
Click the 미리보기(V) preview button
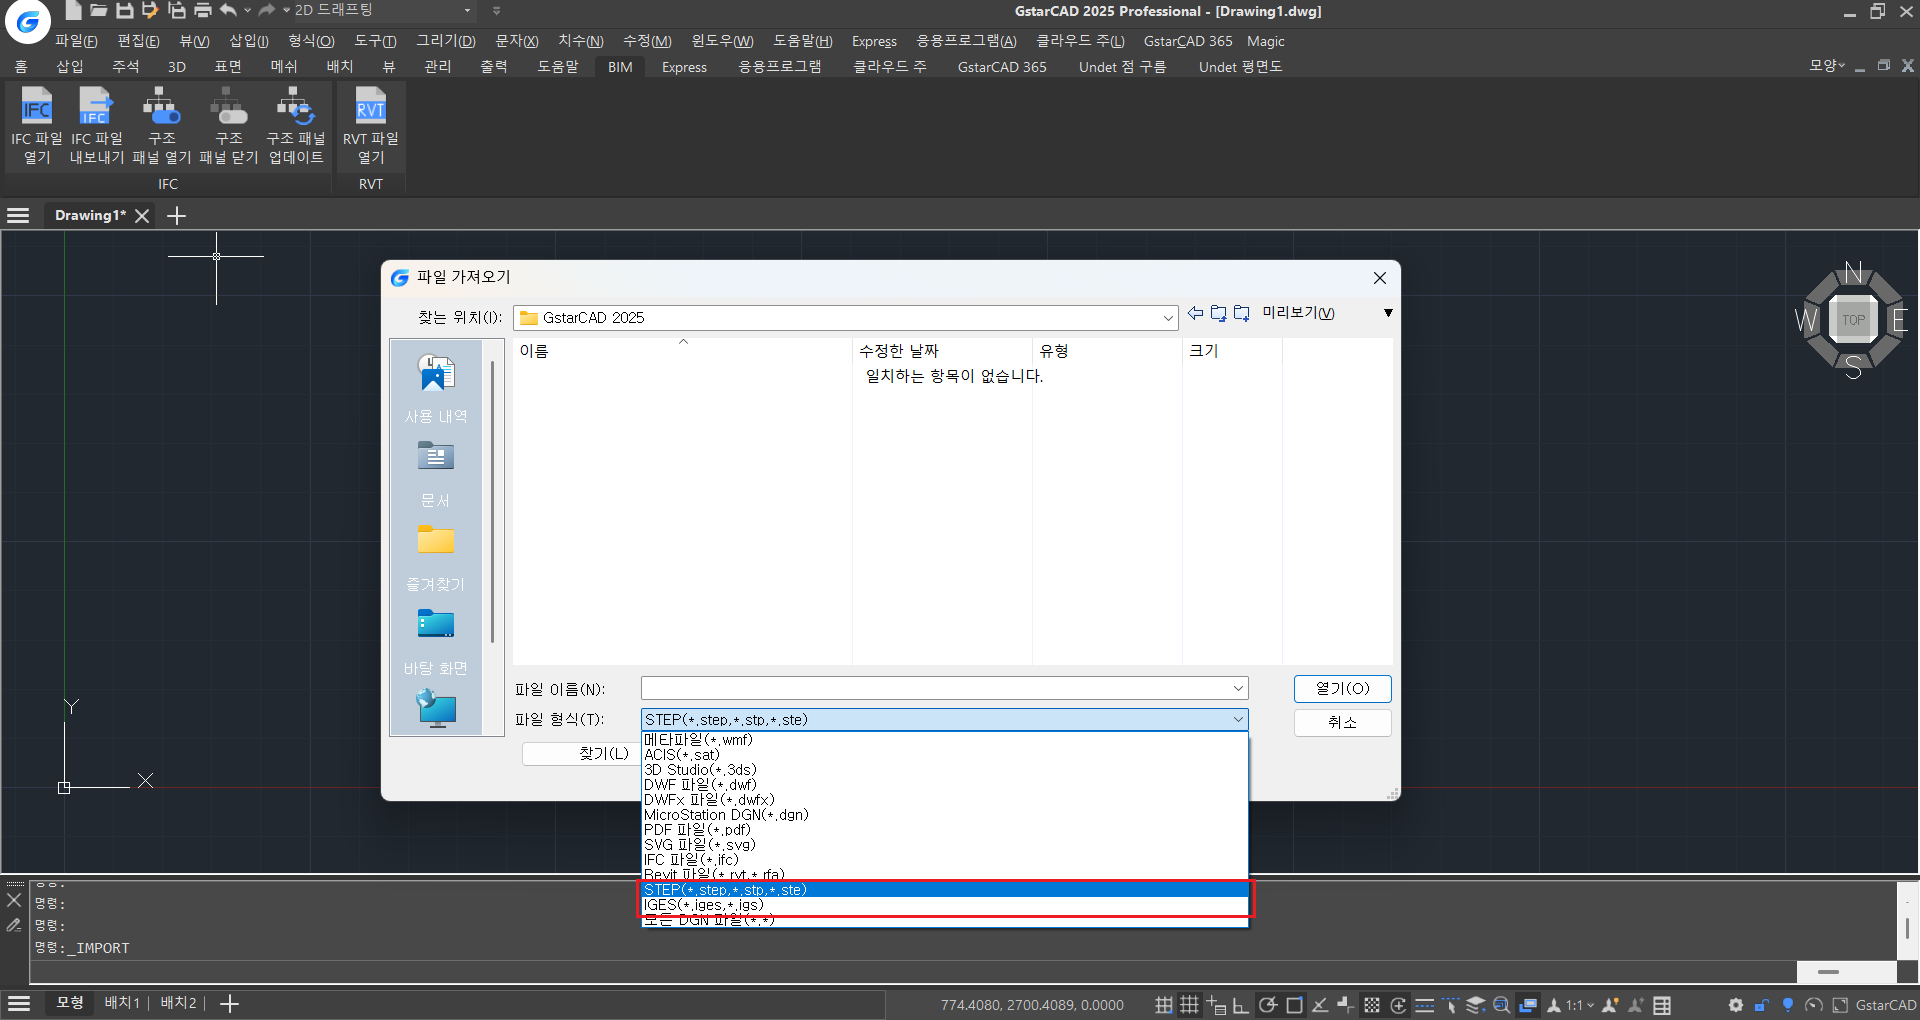(1298, 313)
